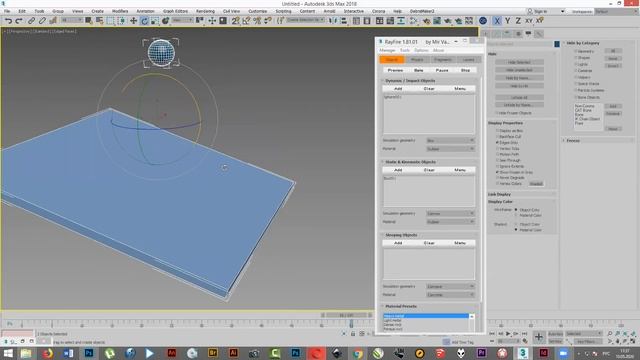Restrict transform to the Z axis
The width and height of the screenshot is (640, 360).
pos(518,20)
